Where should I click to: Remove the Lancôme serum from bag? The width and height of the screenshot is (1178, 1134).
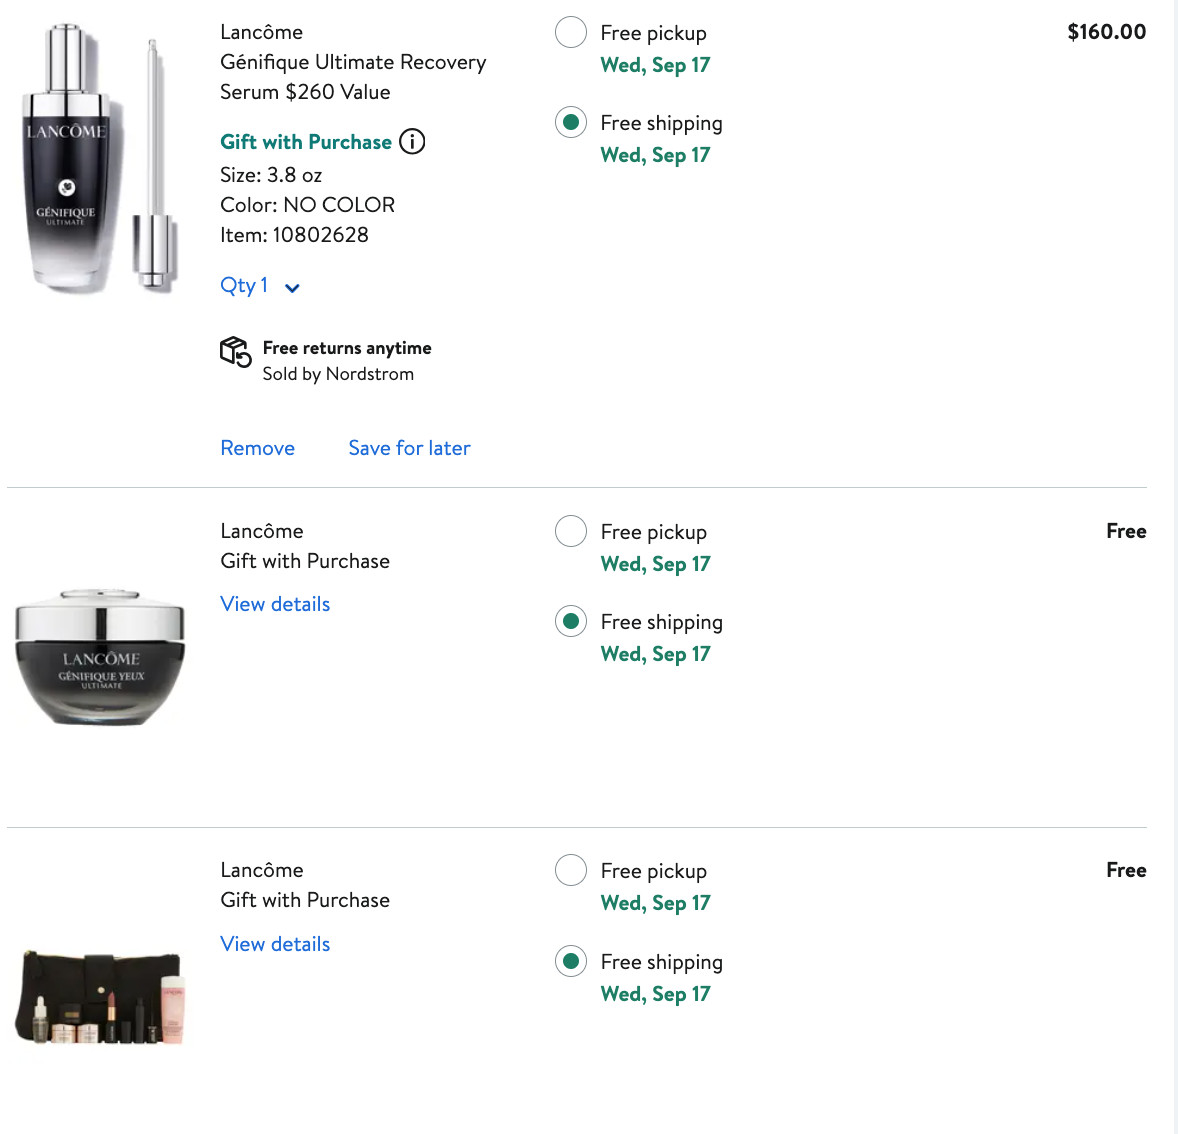258,448
